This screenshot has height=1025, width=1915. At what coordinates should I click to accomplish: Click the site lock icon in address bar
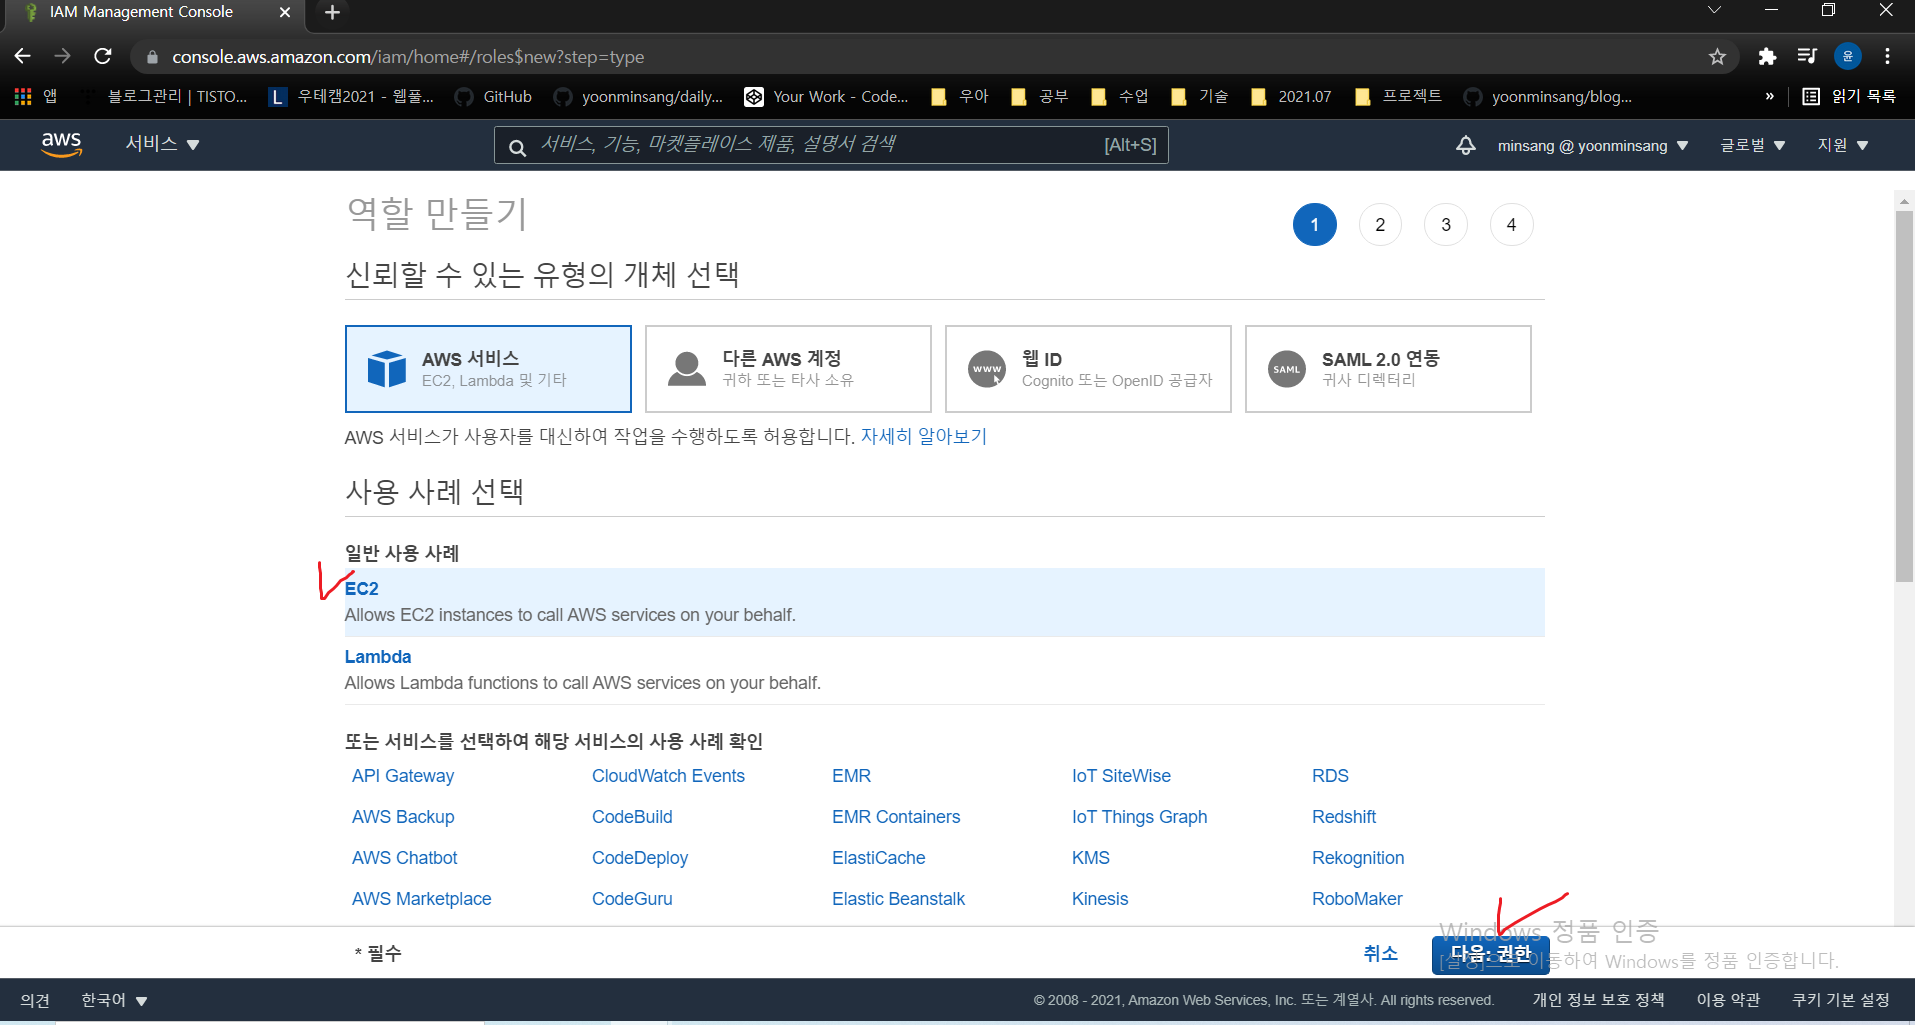152,57
